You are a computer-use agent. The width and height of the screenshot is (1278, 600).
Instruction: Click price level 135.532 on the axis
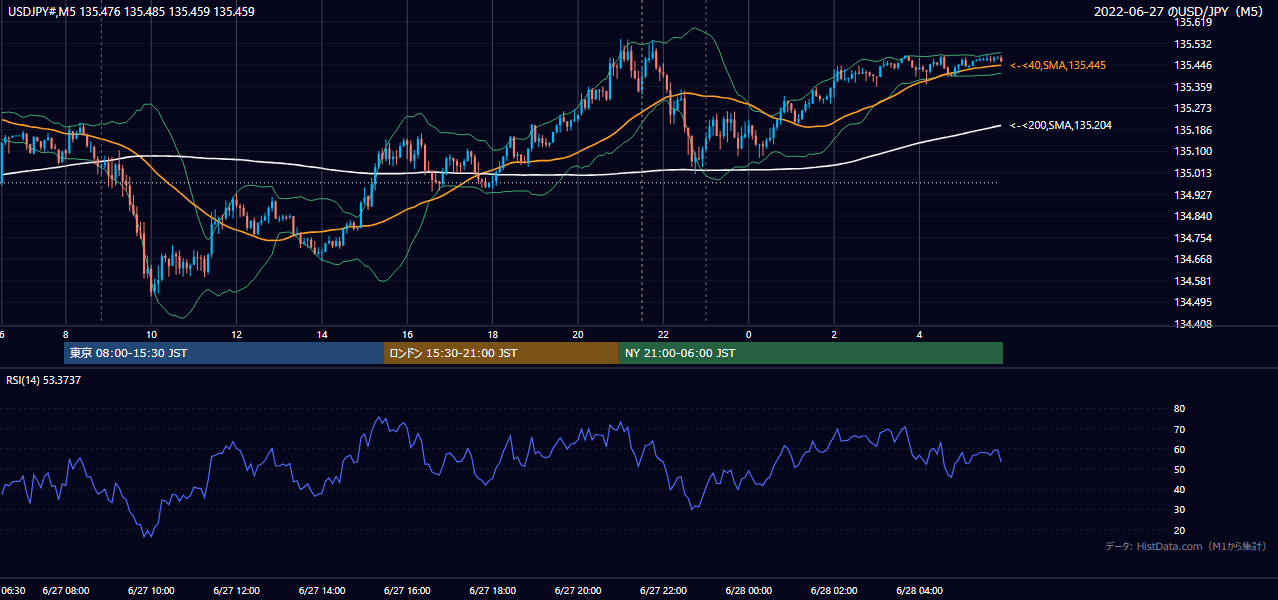coord(1193,44)
